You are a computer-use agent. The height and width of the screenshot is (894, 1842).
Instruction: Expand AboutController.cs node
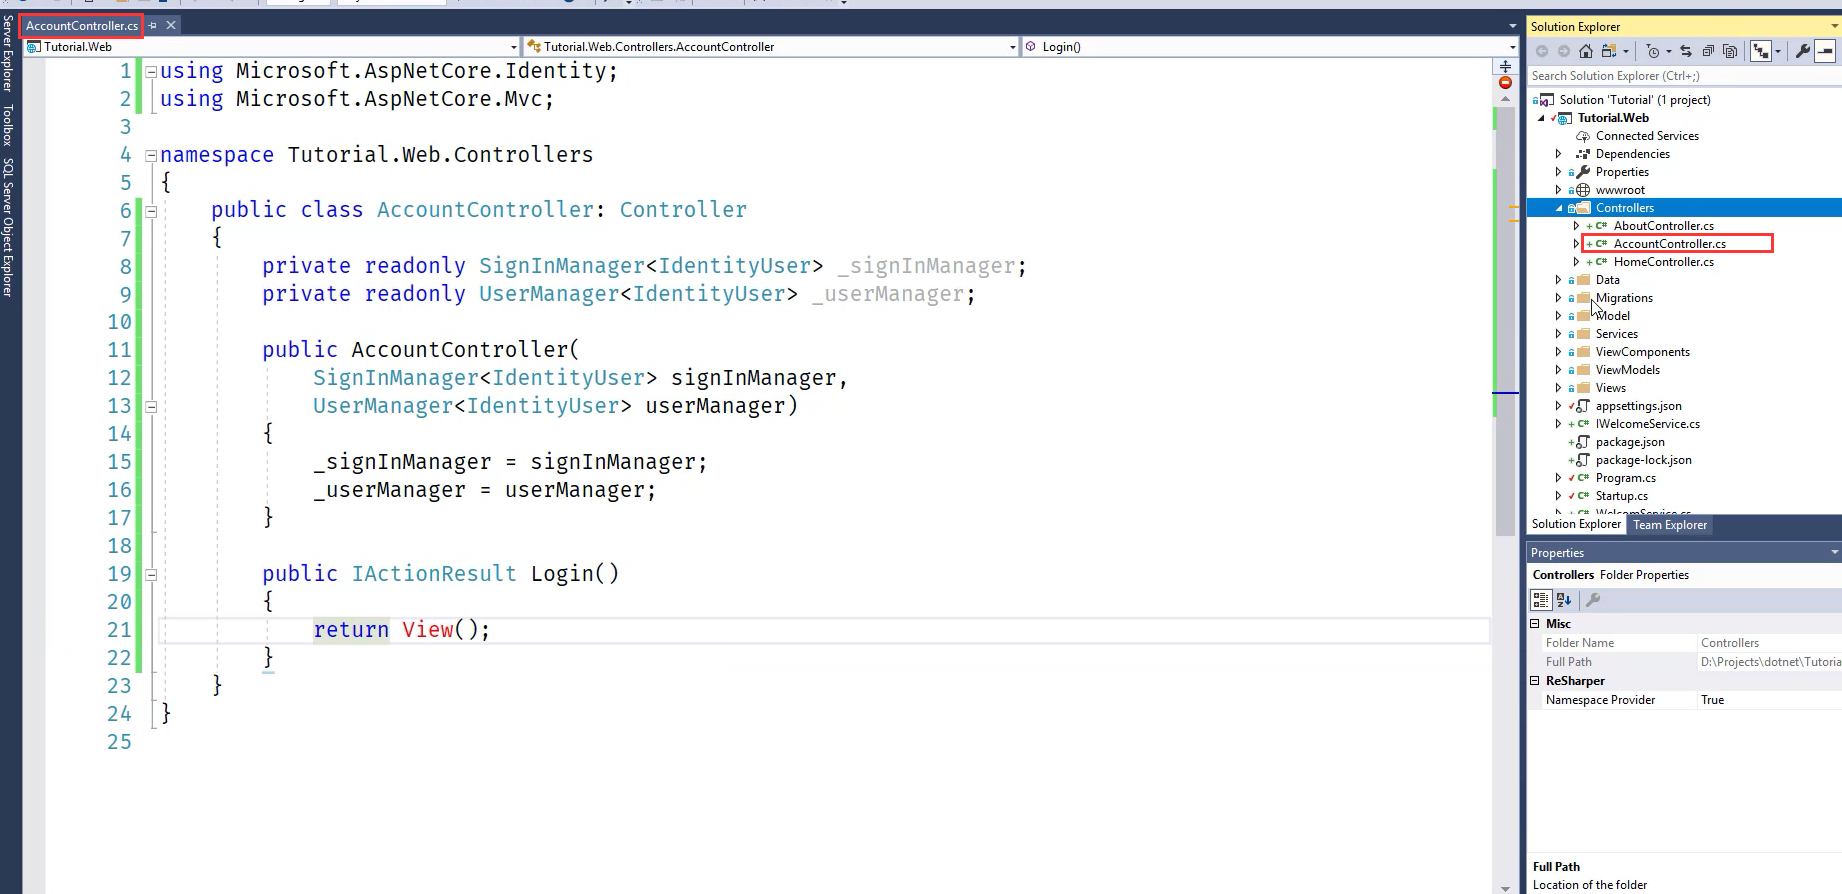(x=1577, y=226)
